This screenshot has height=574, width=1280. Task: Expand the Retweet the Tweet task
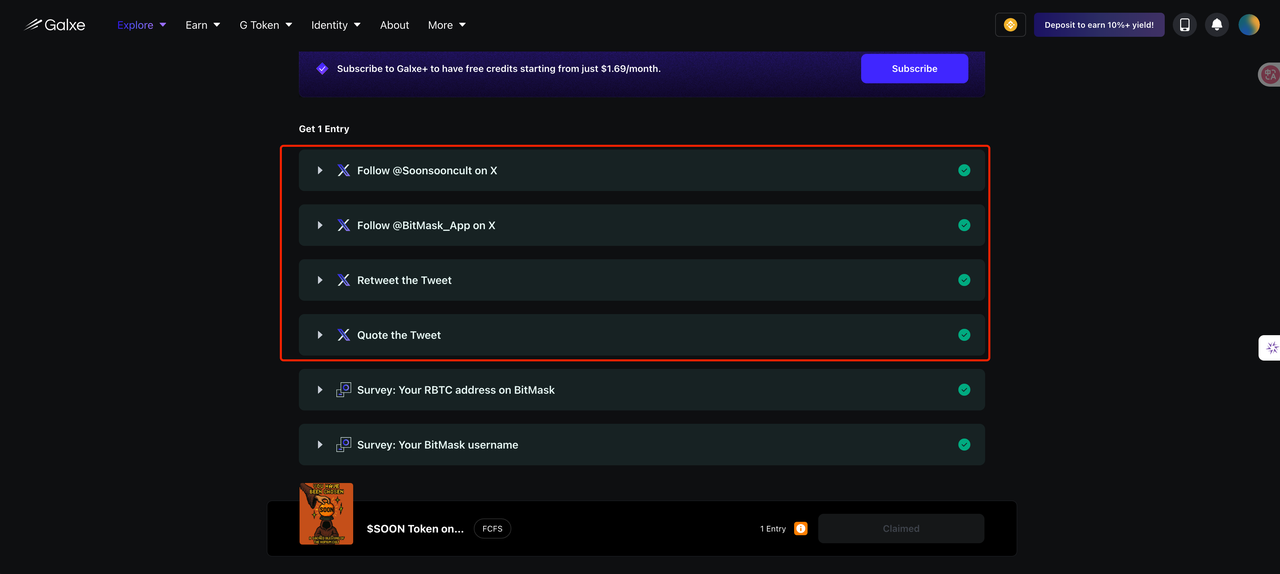pyautogui.click(x=320, y=281)
